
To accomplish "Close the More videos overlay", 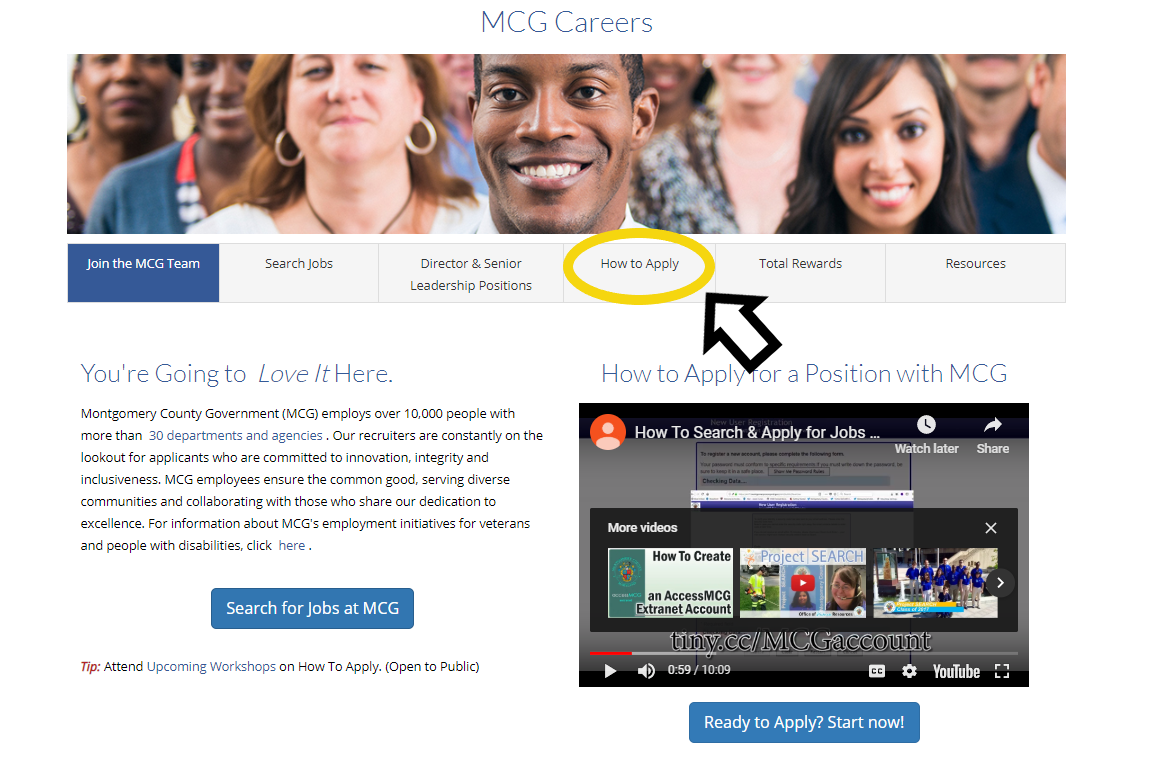I will pyautogui.click(x=990, y=528).
